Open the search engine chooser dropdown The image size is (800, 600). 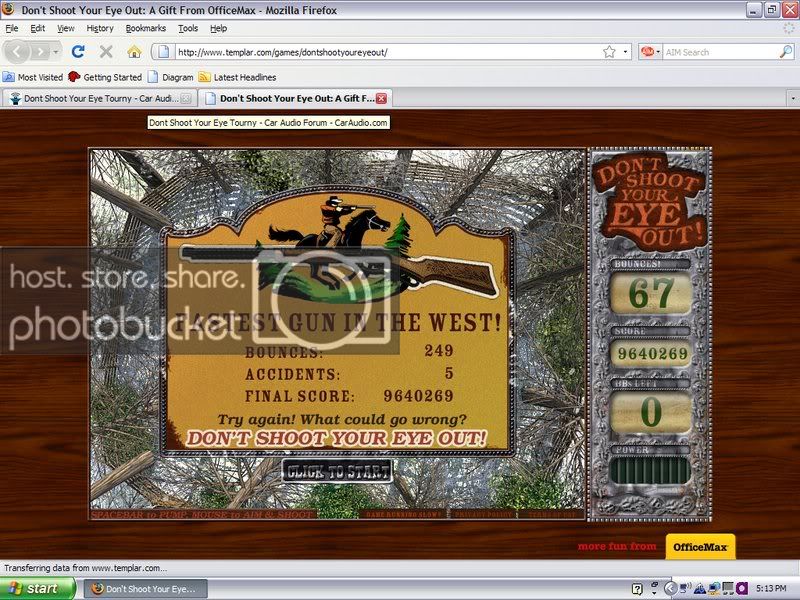(x=658, y=52)
